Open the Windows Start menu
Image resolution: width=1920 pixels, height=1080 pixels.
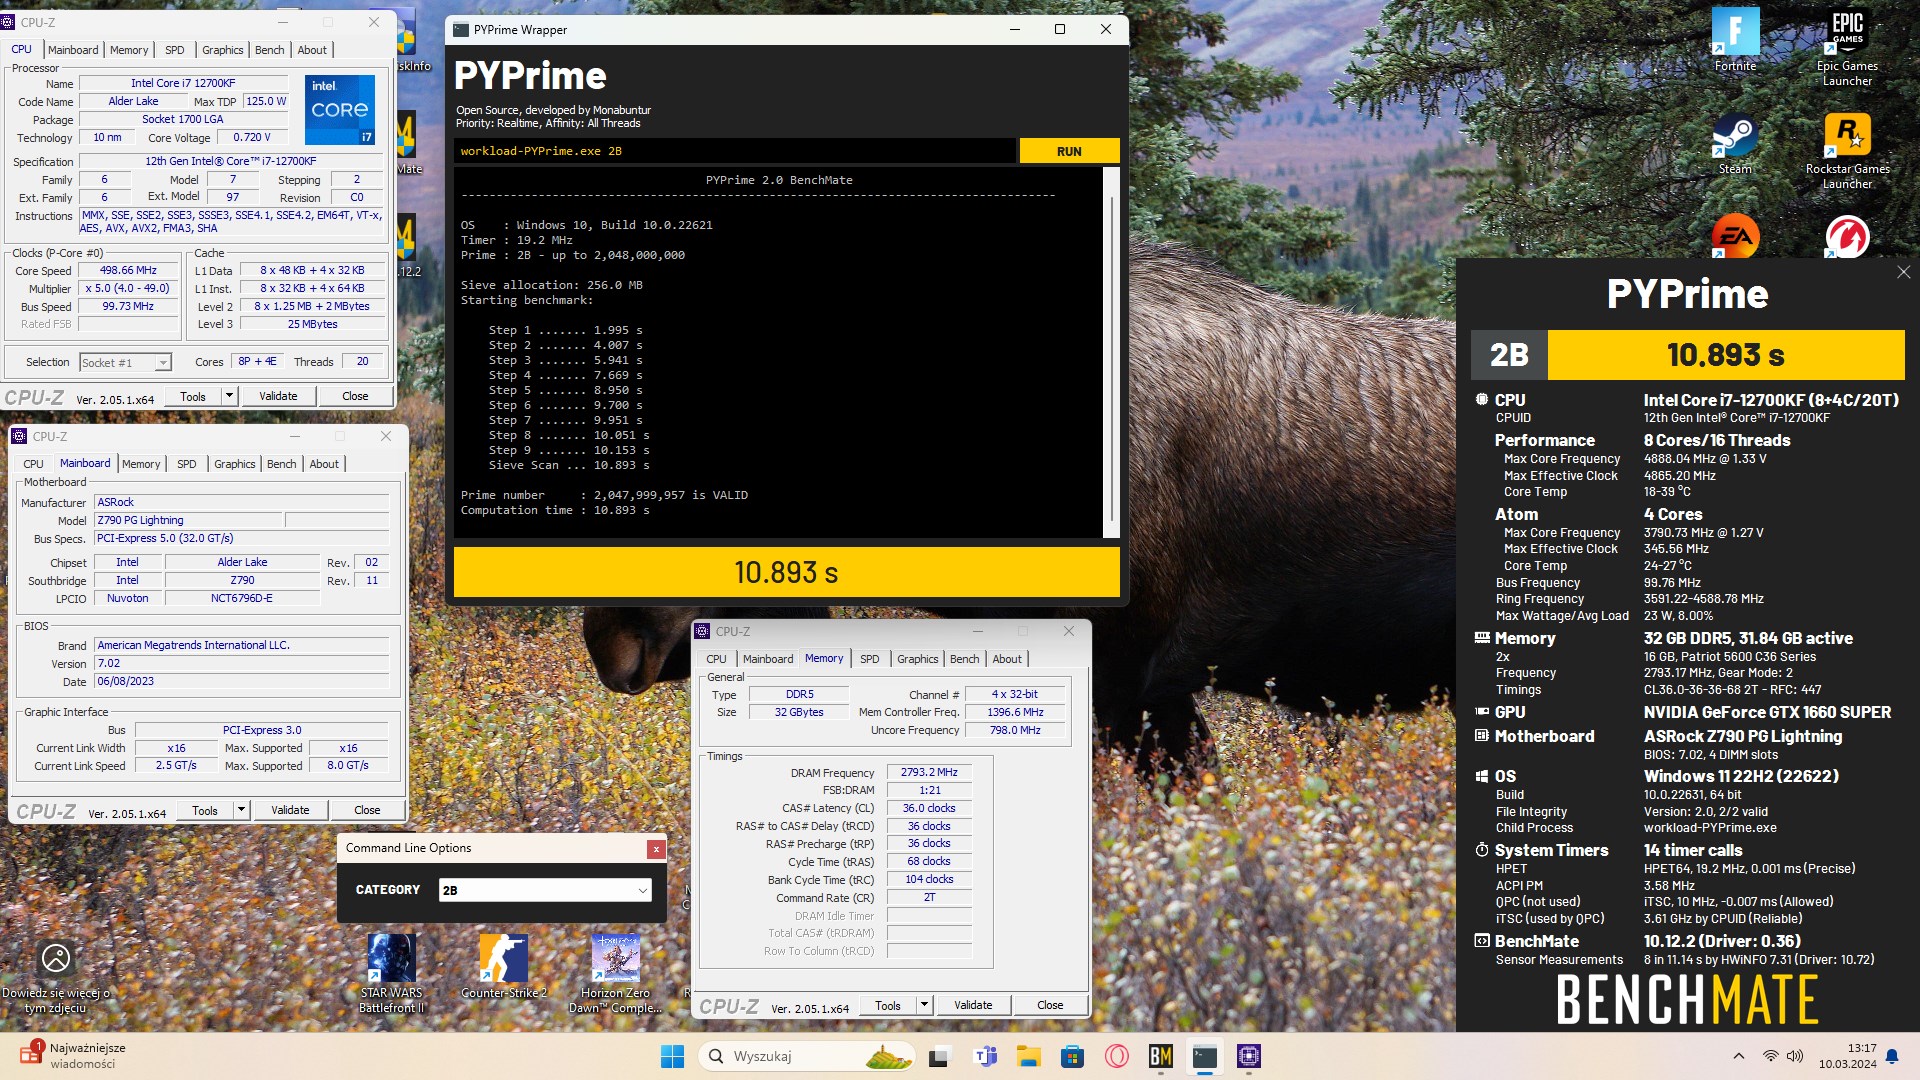(x=672, y=1056)
